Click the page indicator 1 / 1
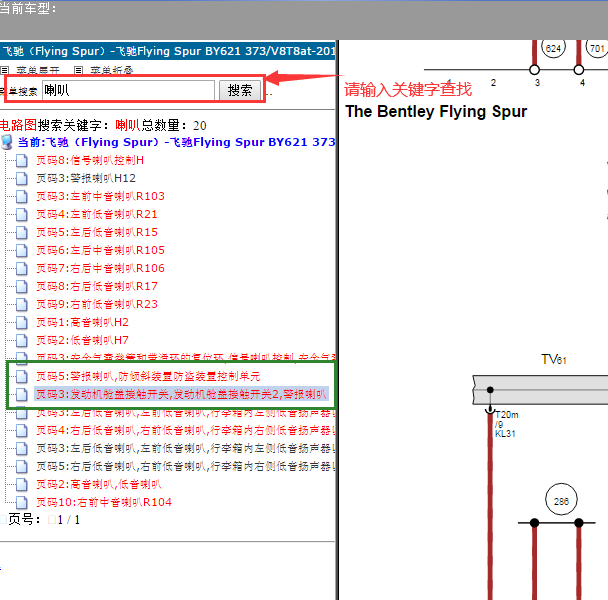Viewport: 608px width, 600px height. point(69,520)
